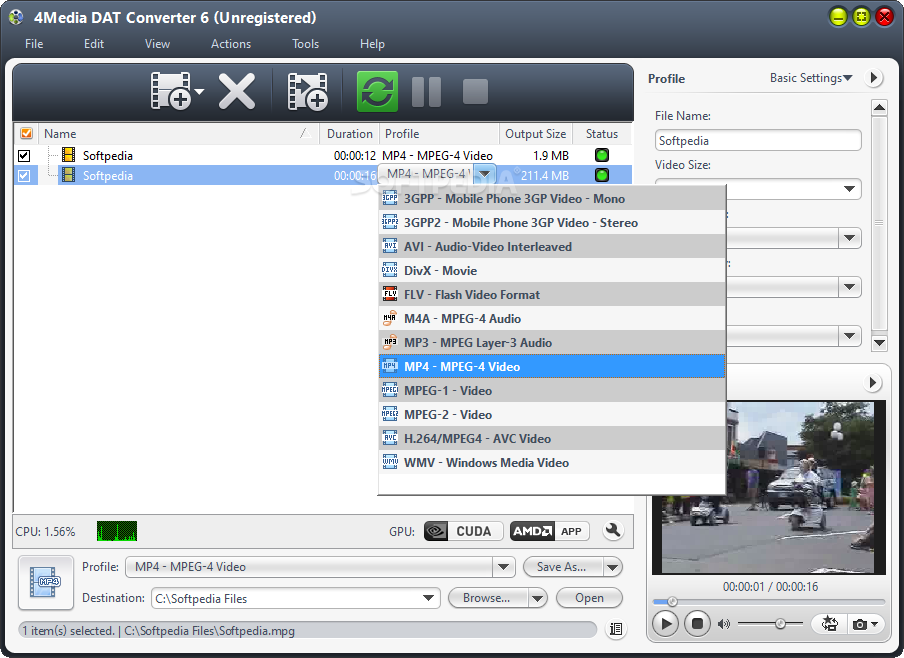Open the bottom Profile combo box arrow

click(x=503, y=567)
